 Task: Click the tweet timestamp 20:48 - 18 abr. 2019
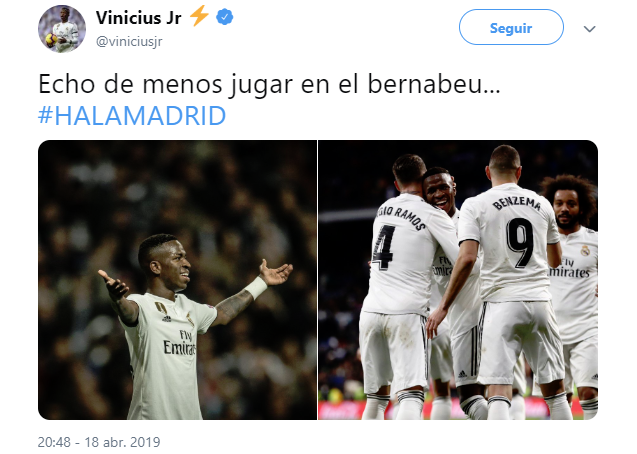[x=99, y=442]
